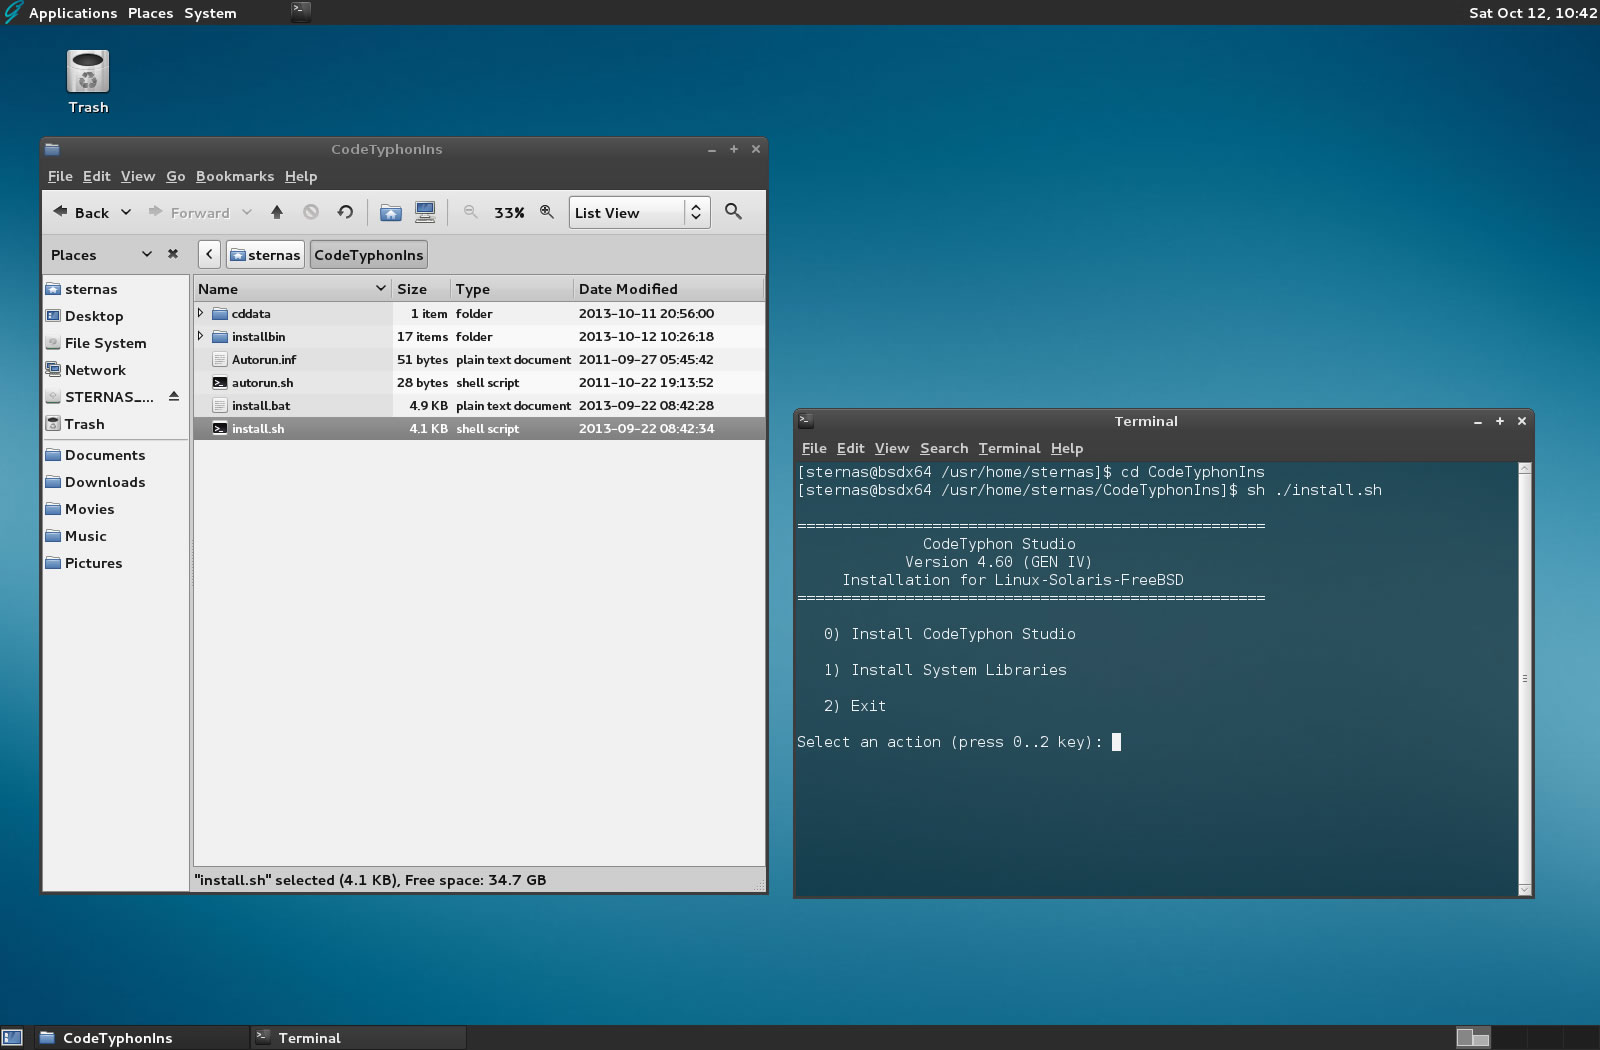Click the Terminal vertical scrollbar
This screenshot has height=1050, width=1600.
1525,678
